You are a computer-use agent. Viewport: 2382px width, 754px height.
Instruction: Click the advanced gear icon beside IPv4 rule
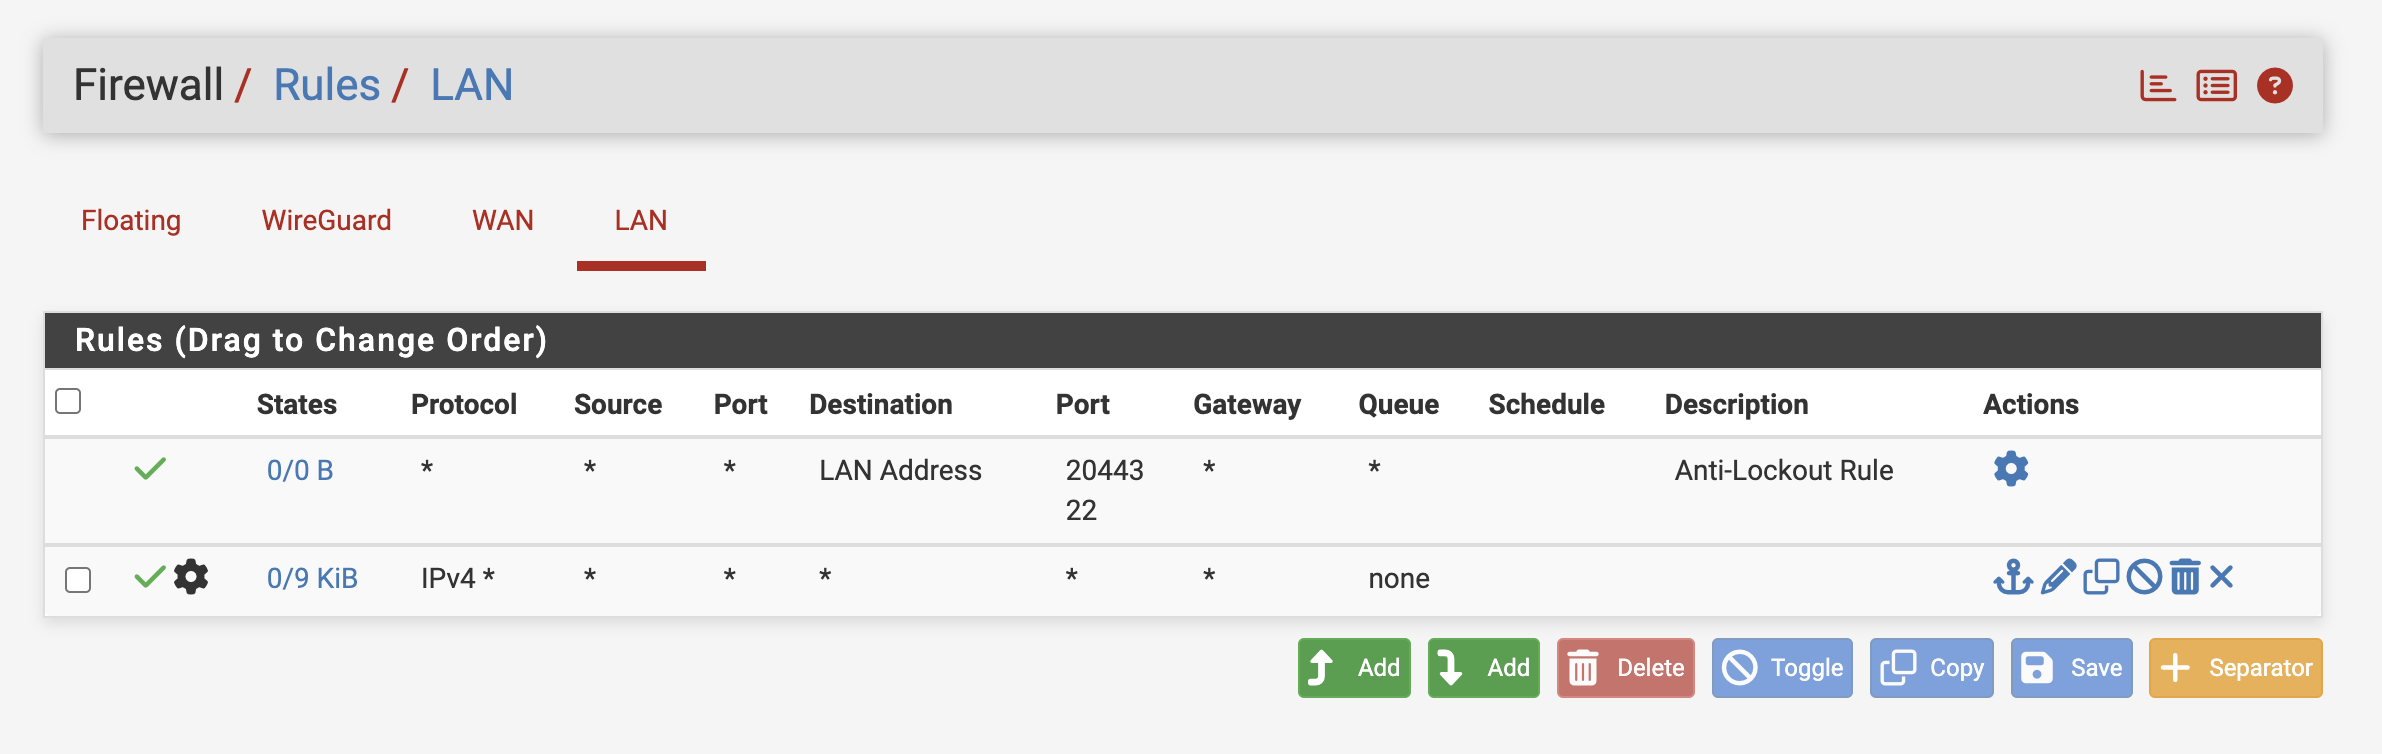click(191, 577)
